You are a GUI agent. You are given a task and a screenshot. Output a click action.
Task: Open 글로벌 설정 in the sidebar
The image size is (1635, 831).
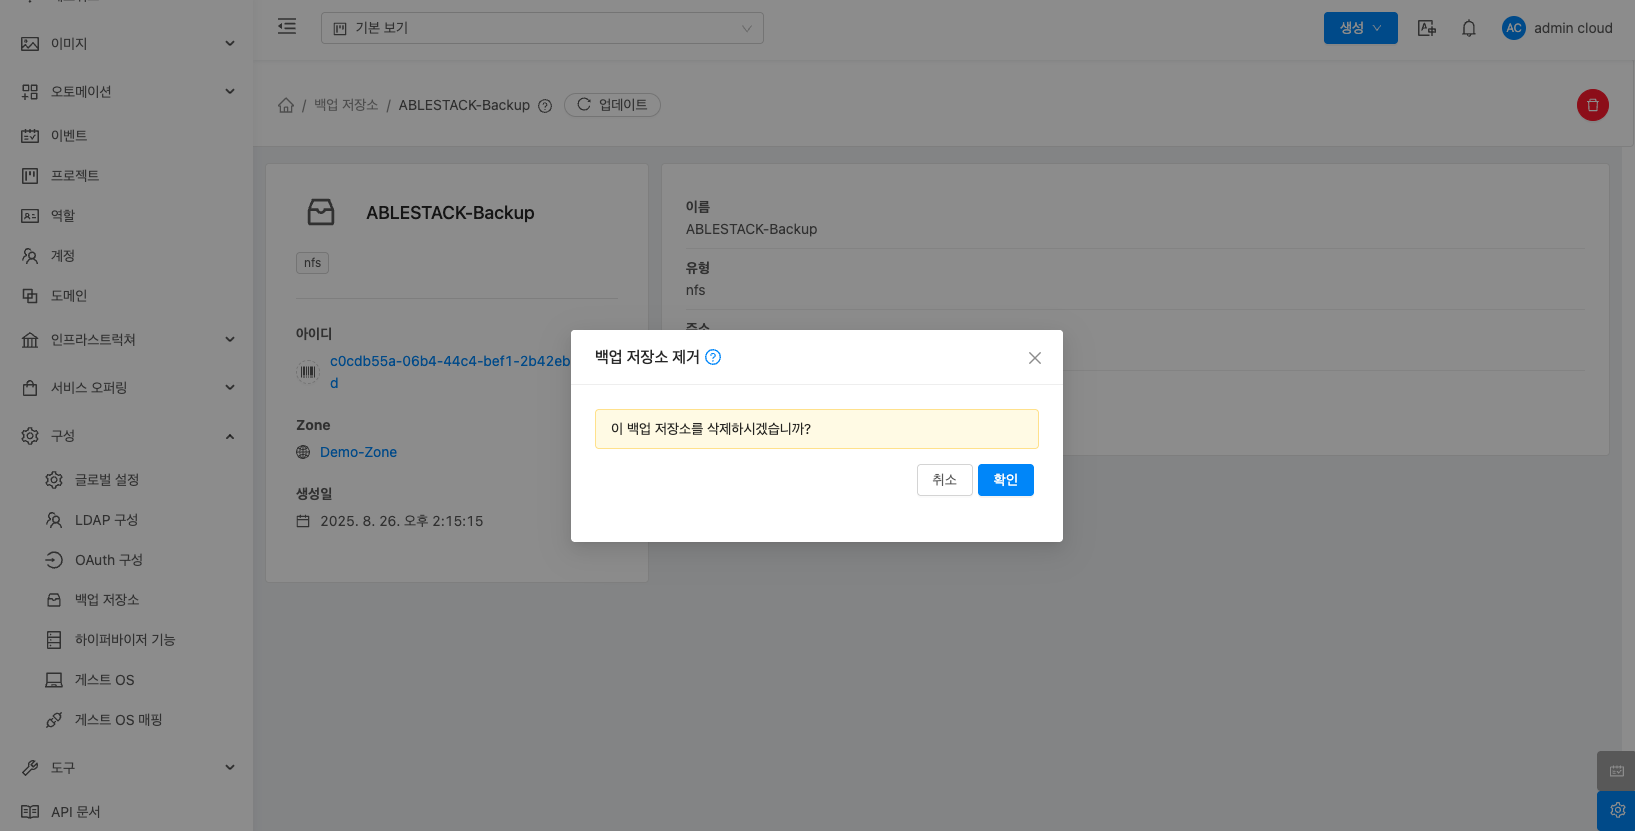point(107,480)
